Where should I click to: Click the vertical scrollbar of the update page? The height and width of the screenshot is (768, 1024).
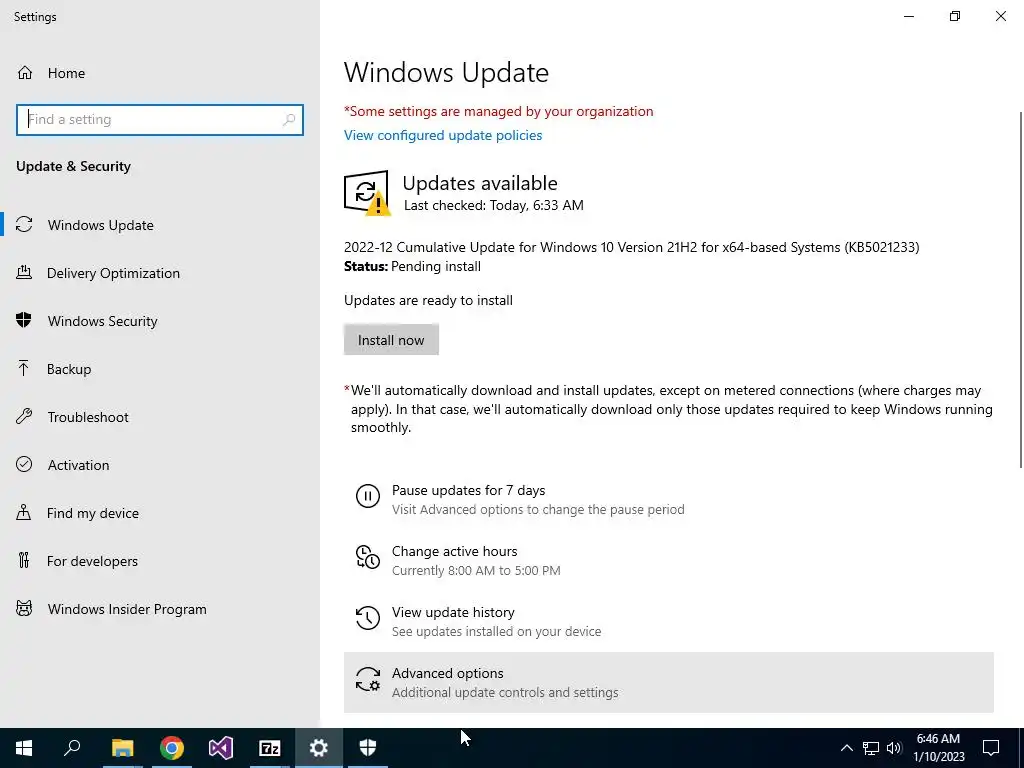pos(1021,289)
